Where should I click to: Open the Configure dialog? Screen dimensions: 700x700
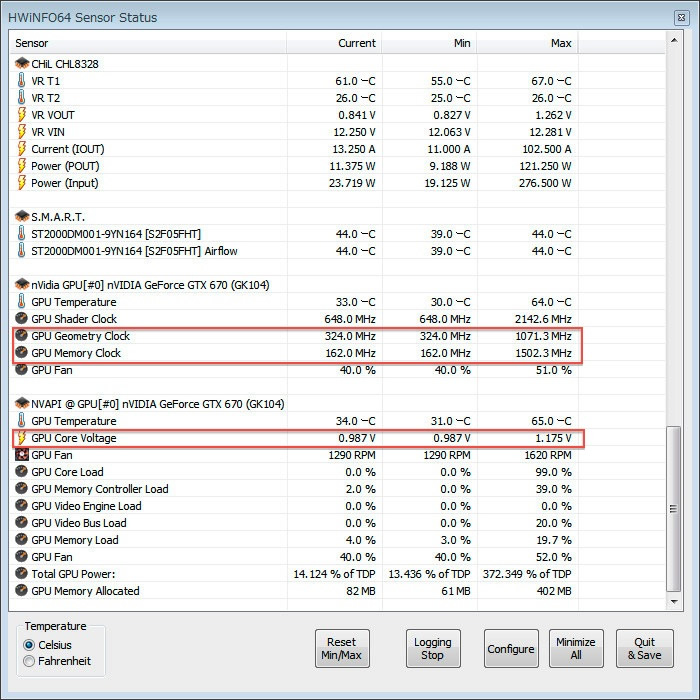511,648
